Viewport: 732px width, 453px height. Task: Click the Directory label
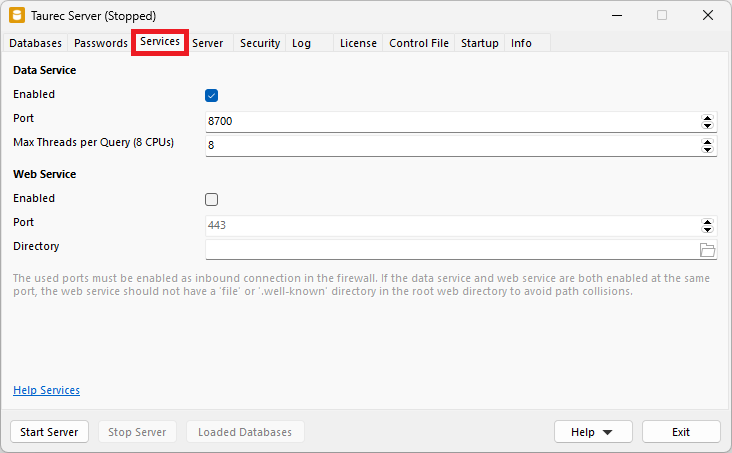pos(36,246)
